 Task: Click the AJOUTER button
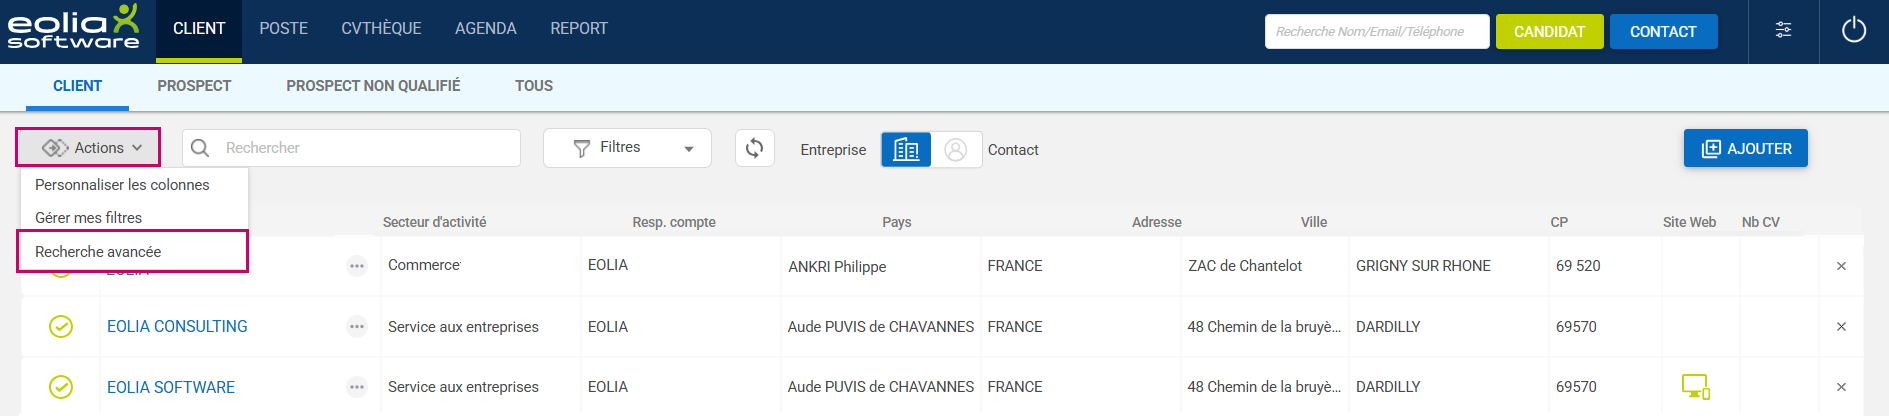(1745, 148)
